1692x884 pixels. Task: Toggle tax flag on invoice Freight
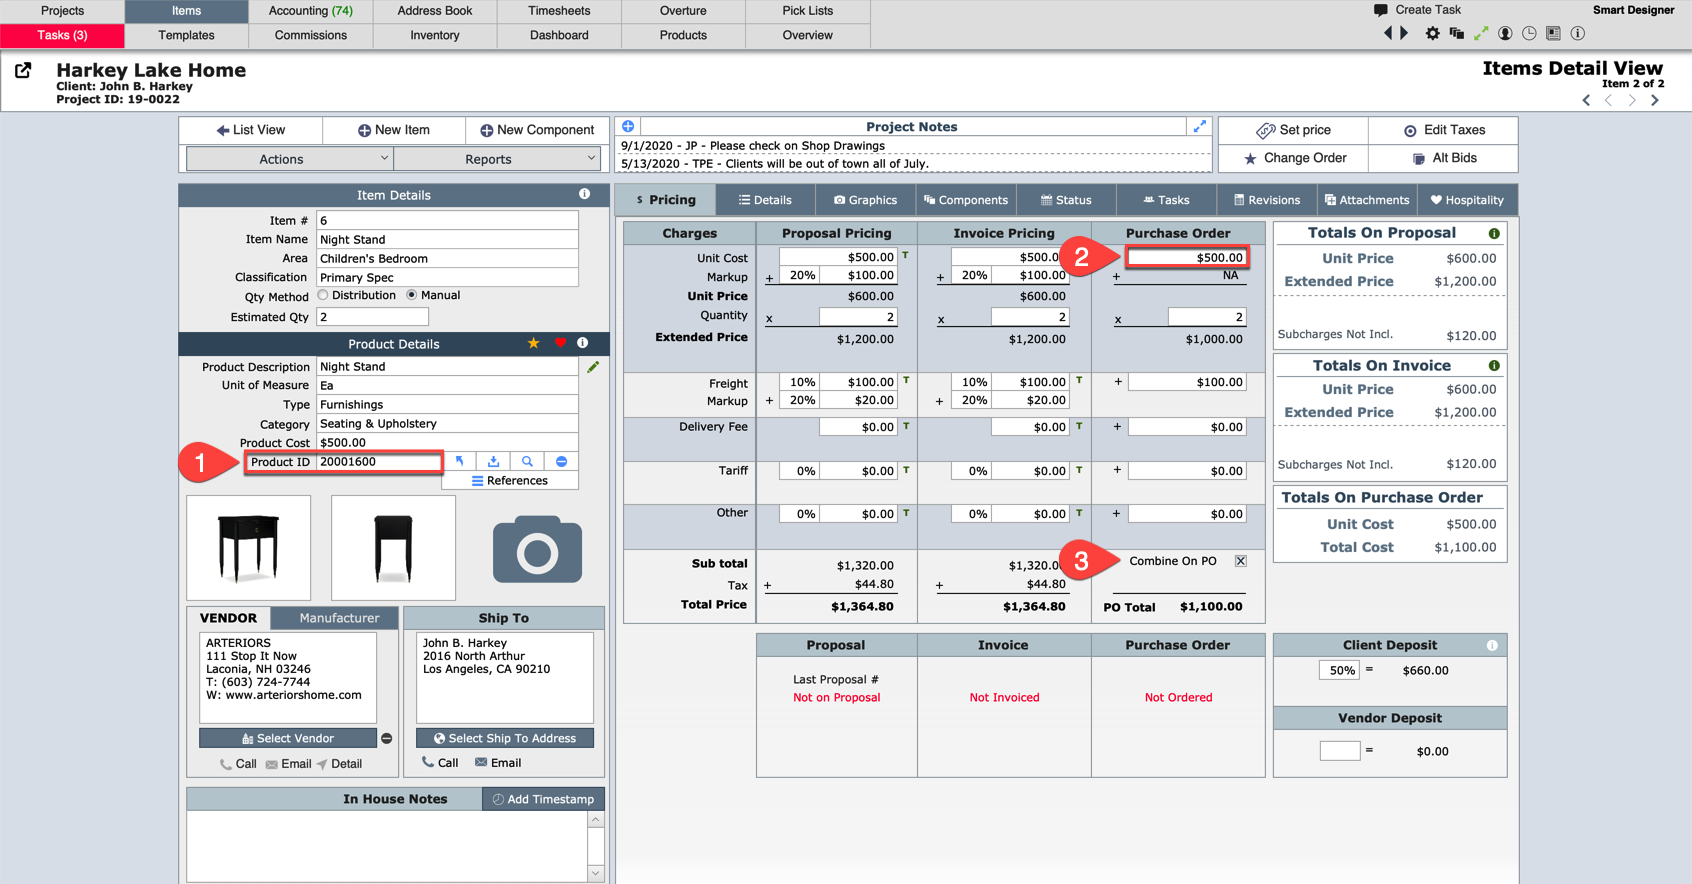click(1079, 380)
